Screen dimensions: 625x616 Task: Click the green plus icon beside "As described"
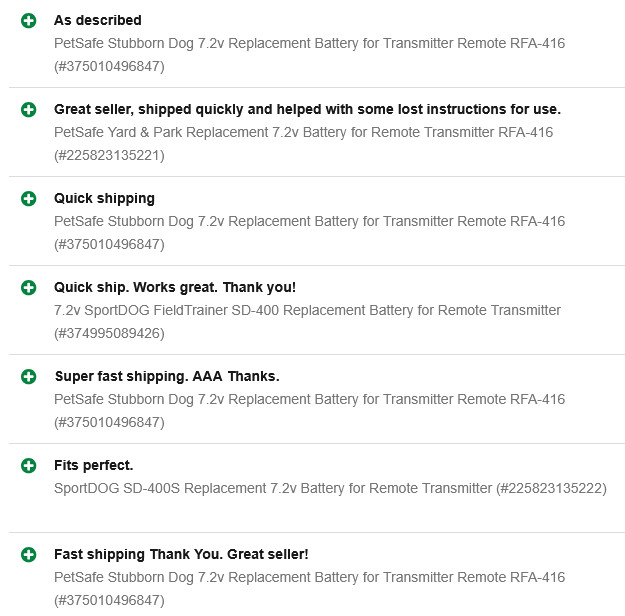click(28, 20)
